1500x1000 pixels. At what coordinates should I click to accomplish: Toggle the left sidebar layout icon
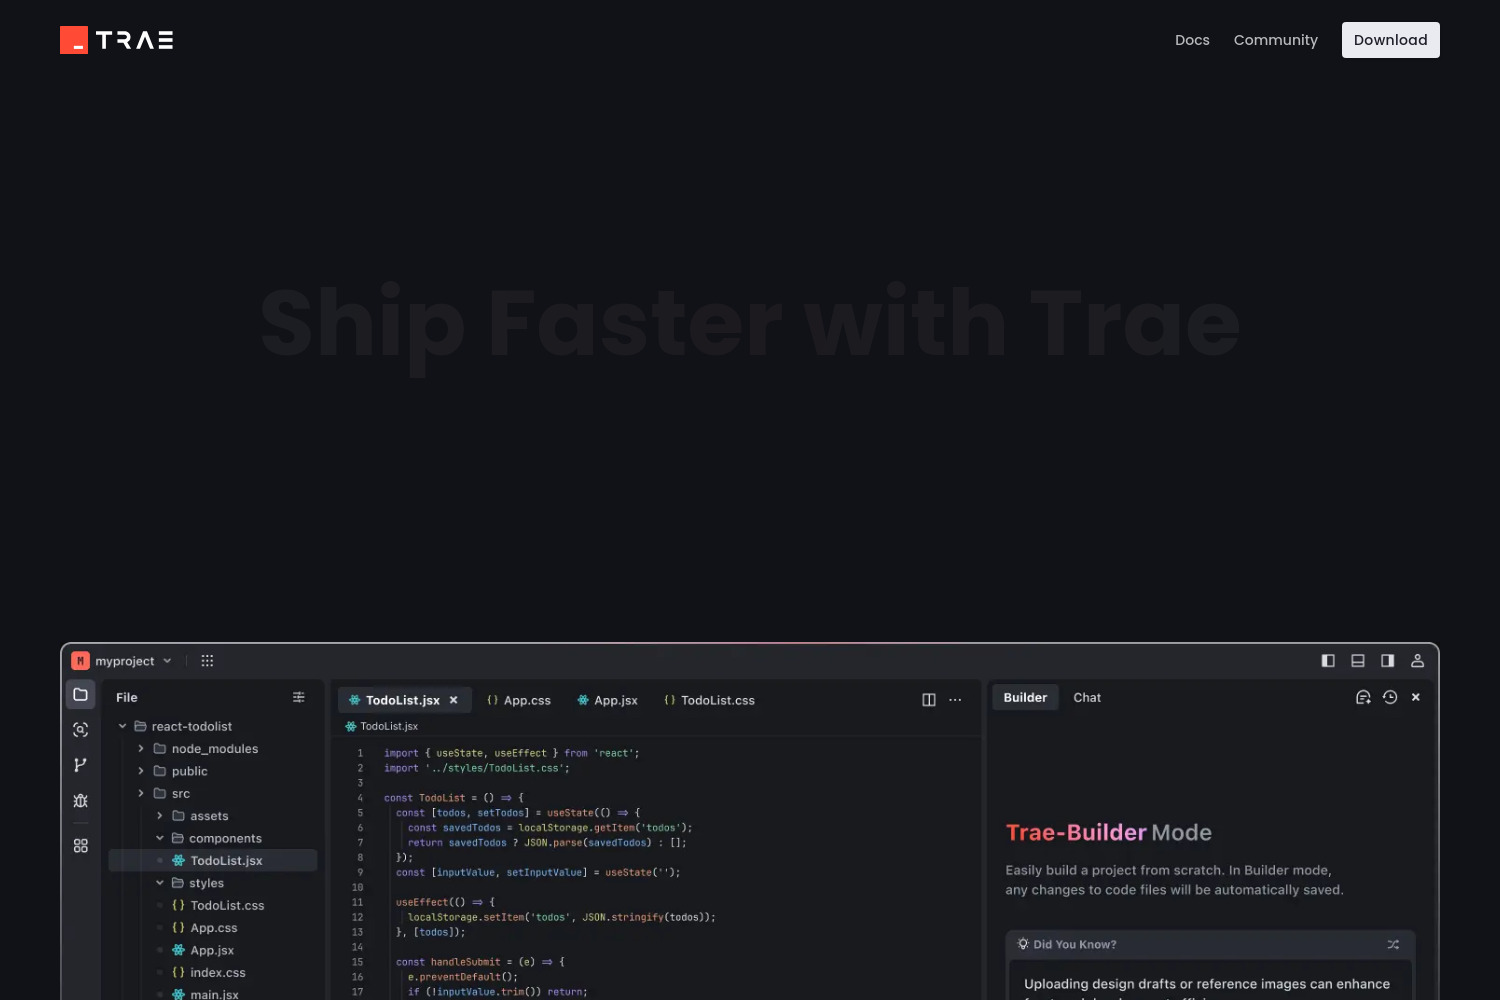pyautogui.click(x=1328, y=661)
